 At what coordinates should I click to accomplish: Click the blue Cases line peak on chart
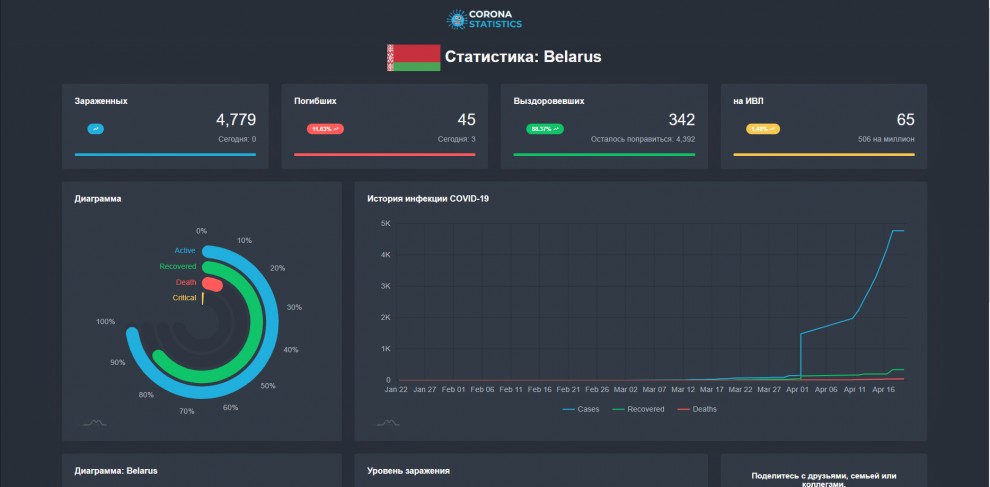pos(898,231)
